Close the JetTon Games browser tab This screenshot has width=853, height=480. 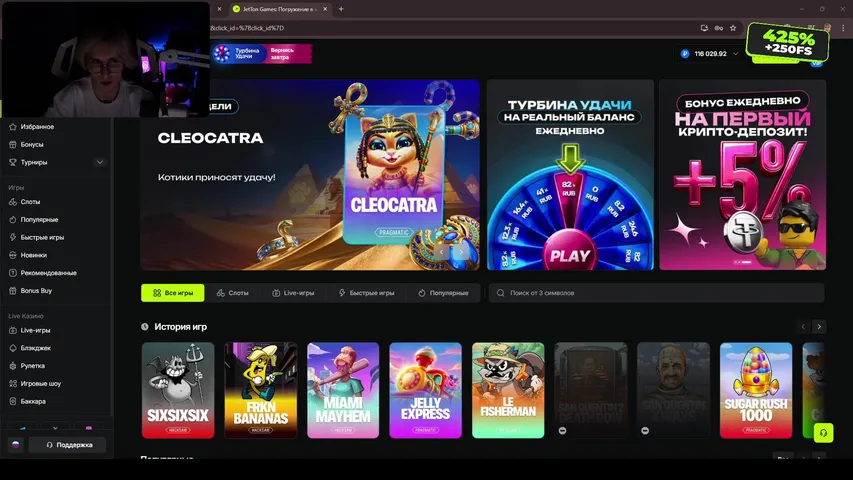[325, 9]
